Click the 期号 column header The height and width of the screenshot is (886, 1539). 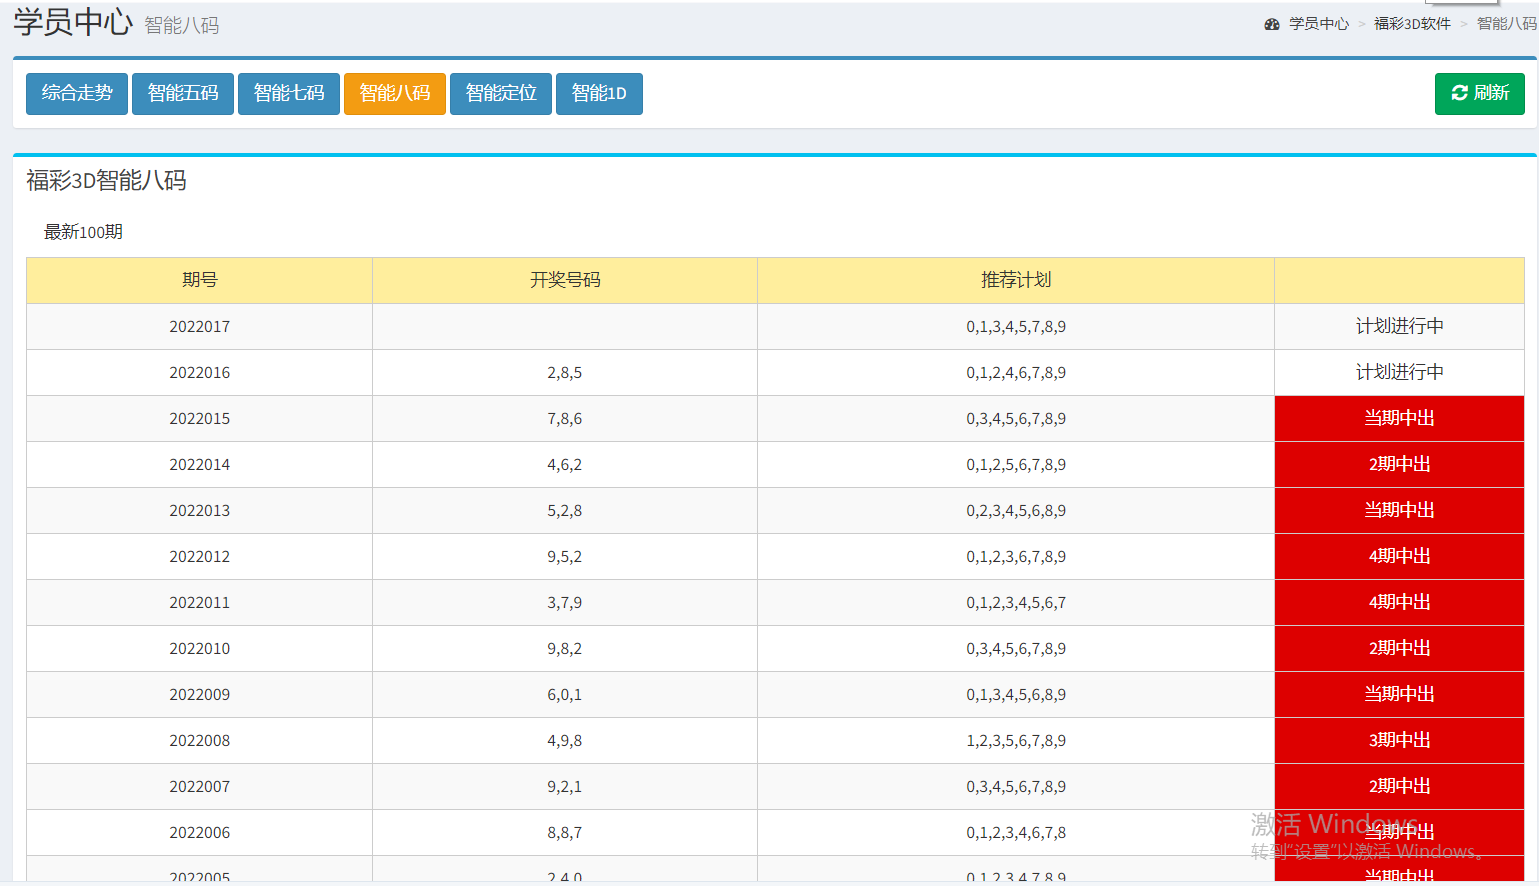point(200,280)
